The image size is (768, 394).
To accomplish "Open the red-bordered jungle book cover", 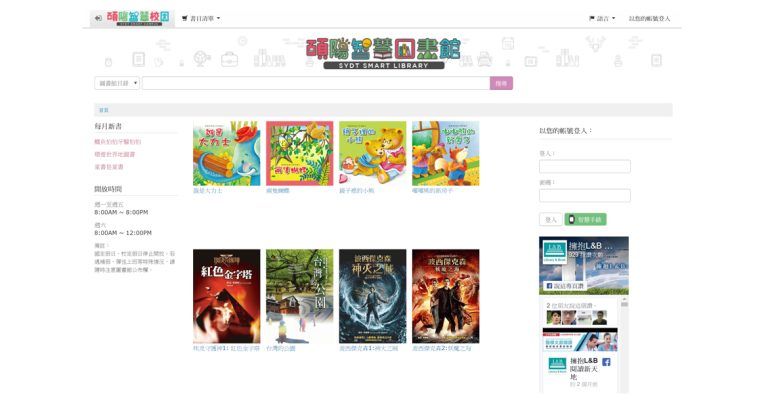I will [300, 153].
